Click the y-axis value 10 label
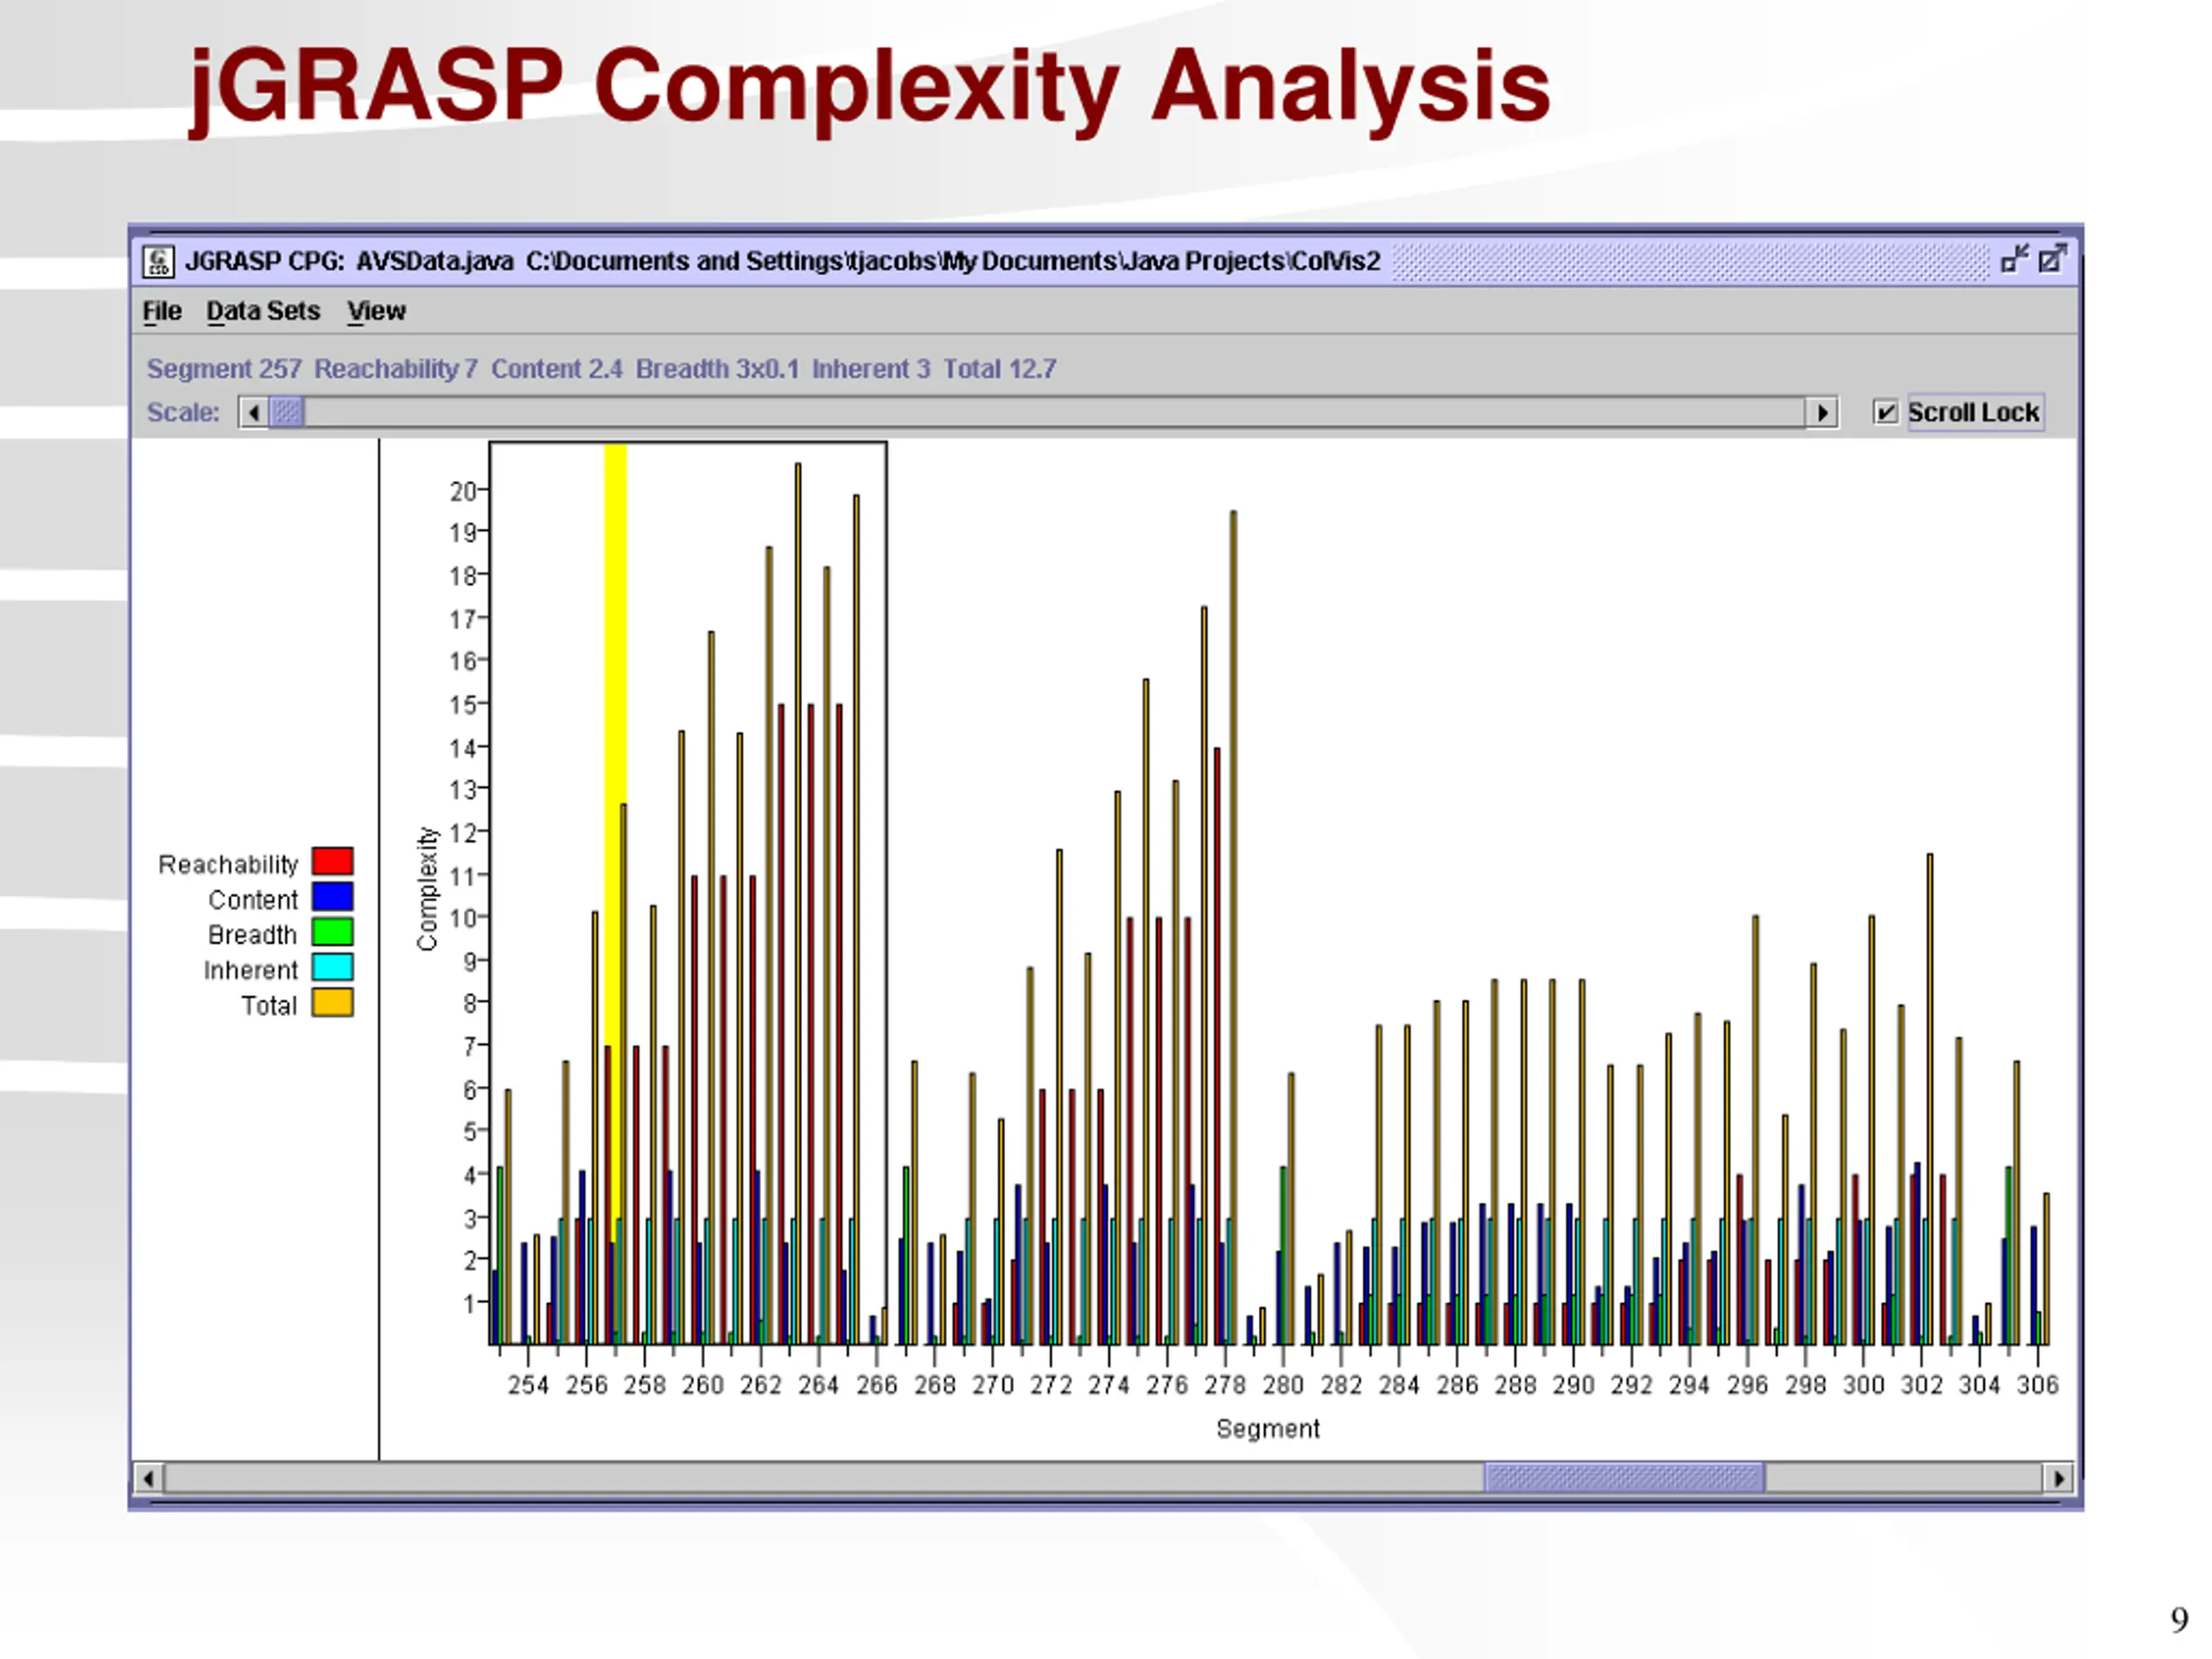Viewport: 2212px width, 1659px height. click(462, 918)
